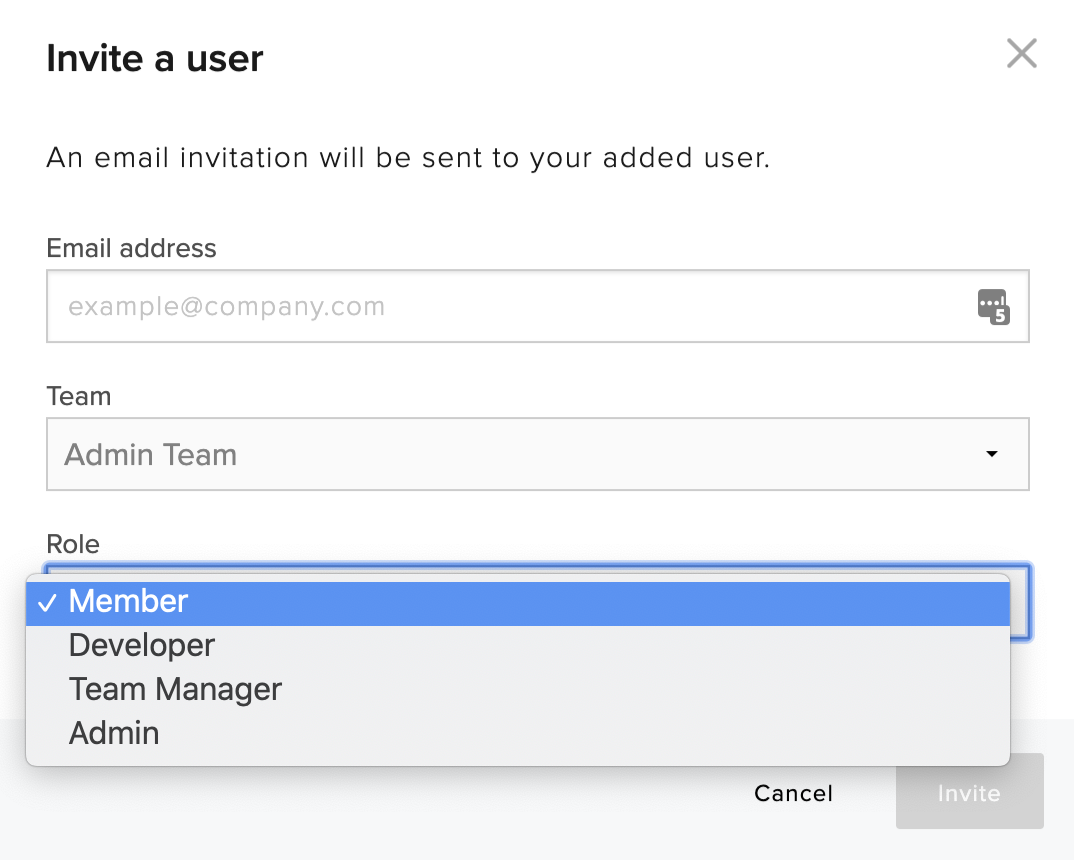This screenshot has width=1074, height=860.
Task: Open the password manager icon in email field
Action: [x=993, y=306]
